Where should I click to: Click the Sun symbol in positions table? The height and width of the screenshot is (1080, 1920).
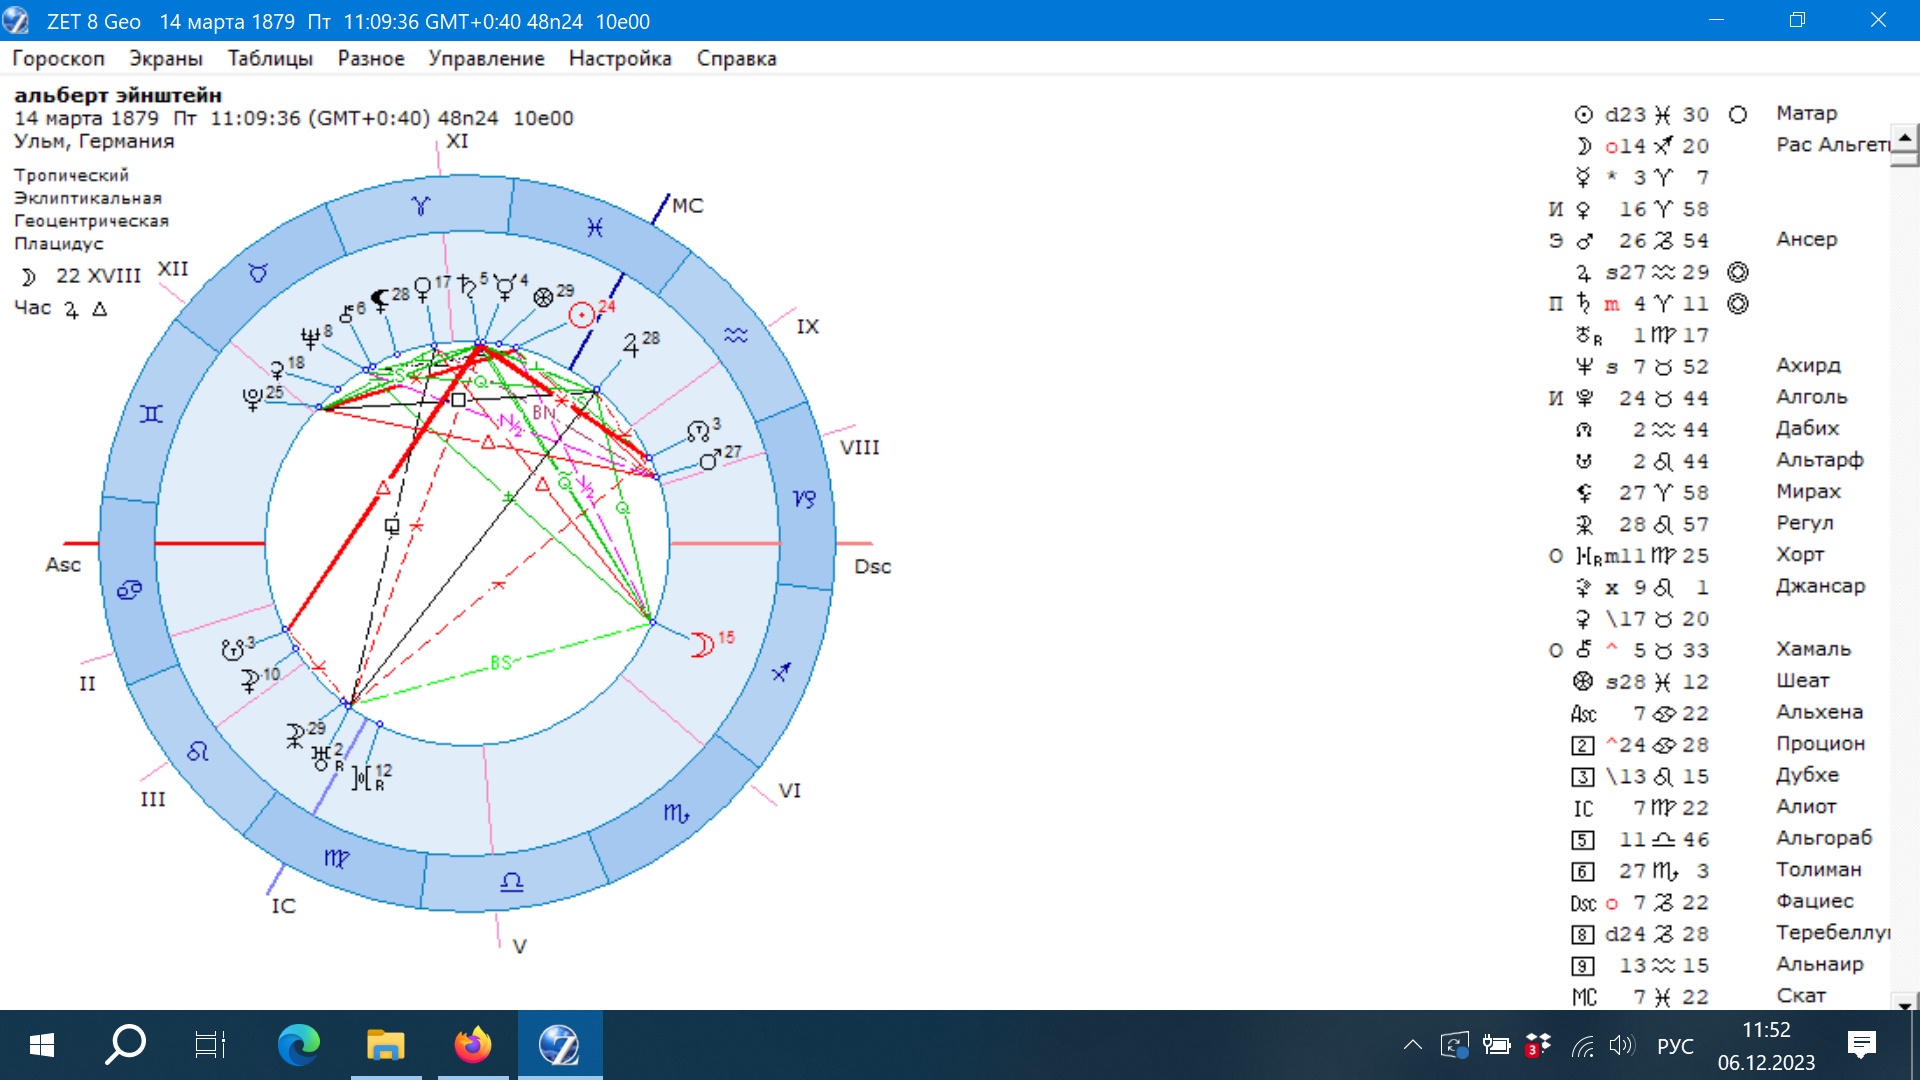(x=1583, y=115)
